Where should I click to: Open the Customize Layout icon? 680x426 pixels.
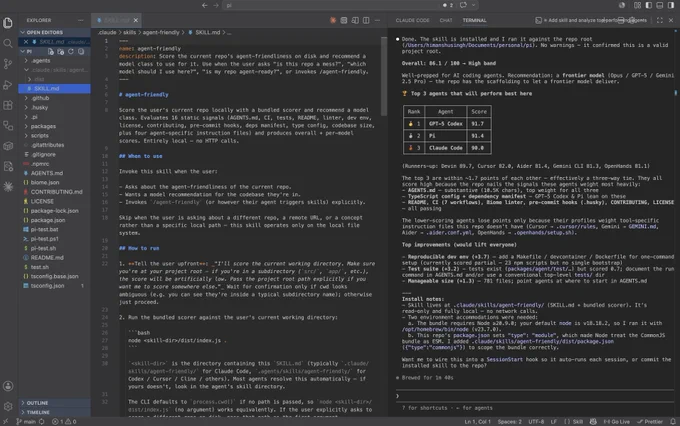pos(637,5)
